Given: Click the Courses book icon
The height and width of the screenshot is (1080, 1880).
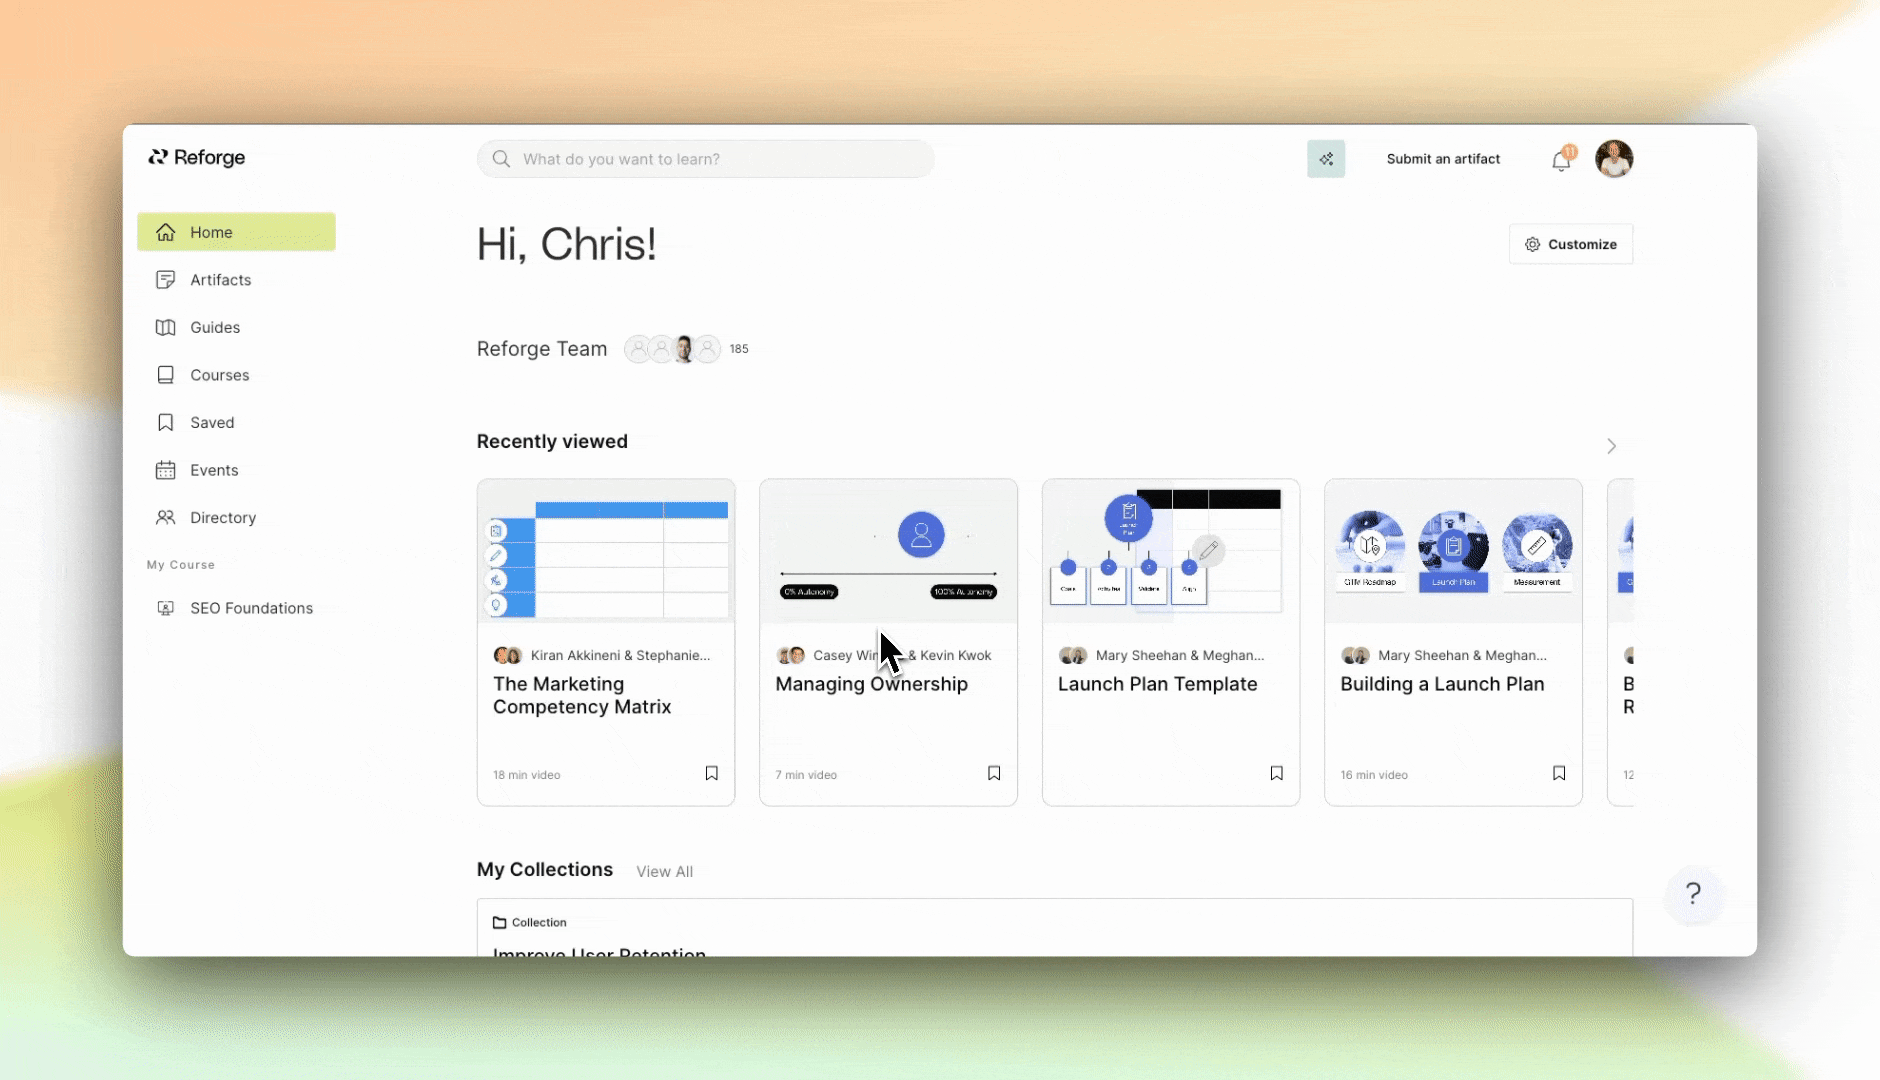Looking at the screenshot, I should pyautogui.click(x=166, y=375).
